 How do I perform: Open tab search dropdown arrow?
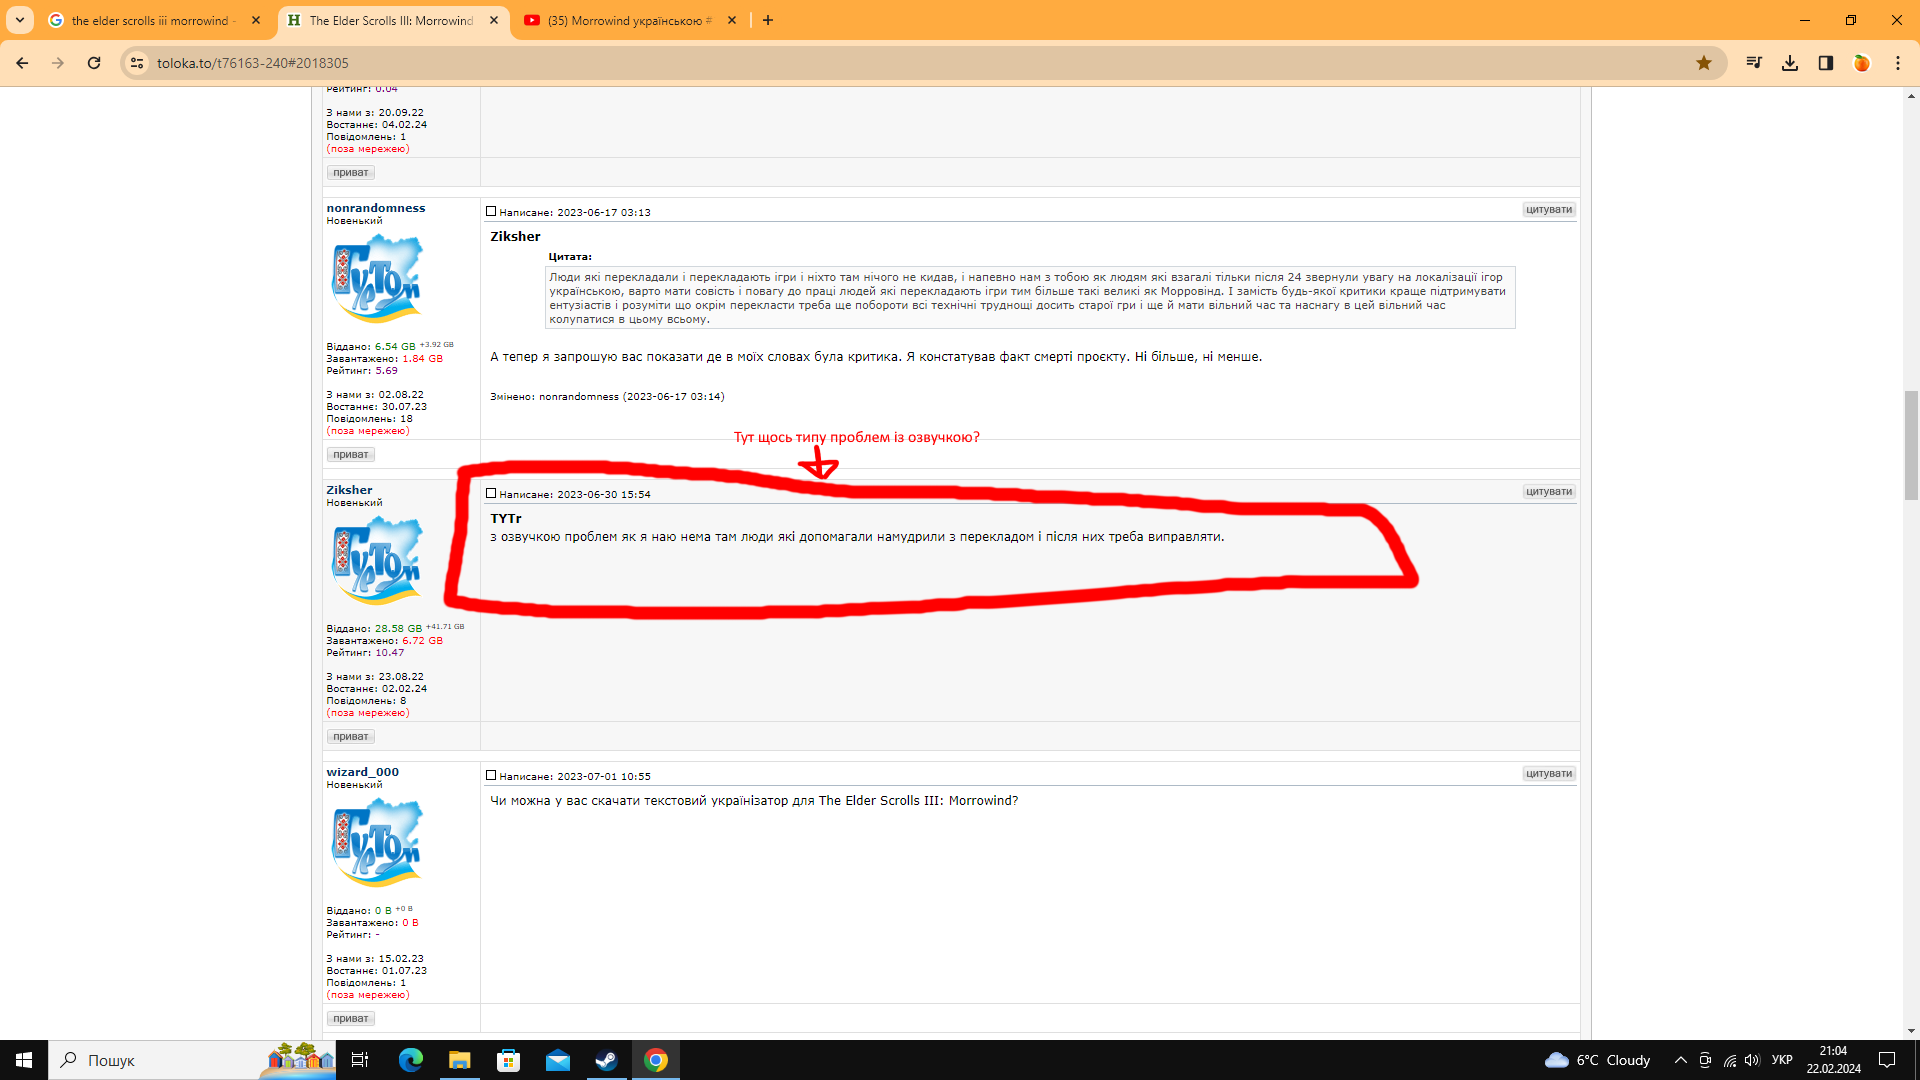coord(20,20)
